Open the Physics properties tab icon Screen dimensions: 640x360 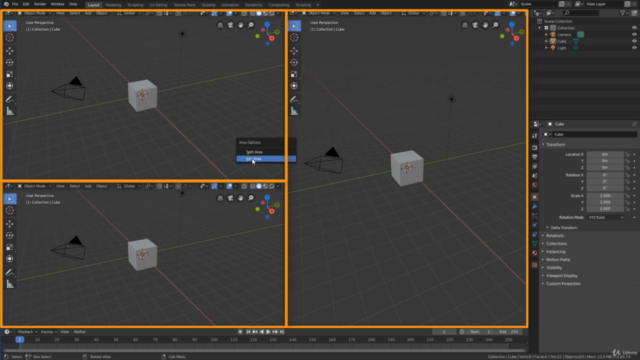(535, 225)
